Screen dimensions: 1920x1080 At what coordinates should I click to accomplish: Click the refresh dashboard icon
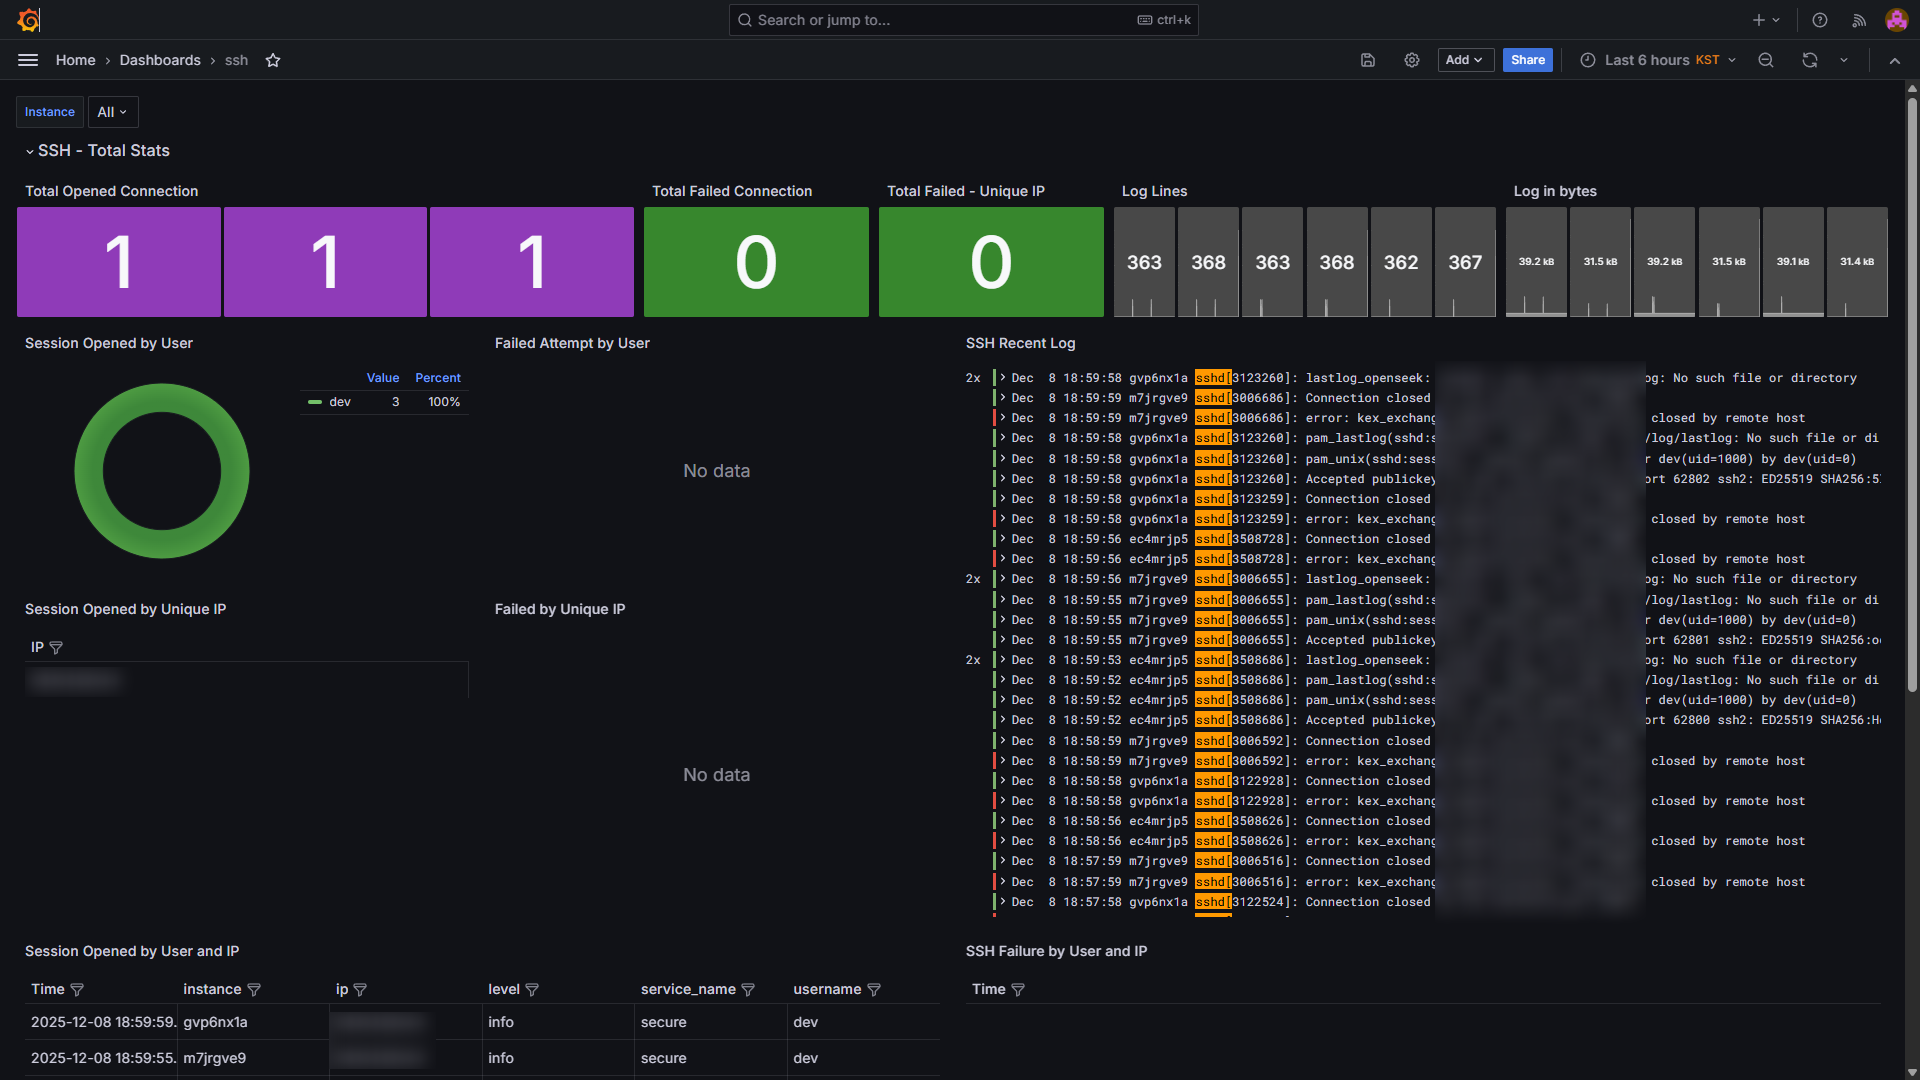(1810, 60)
